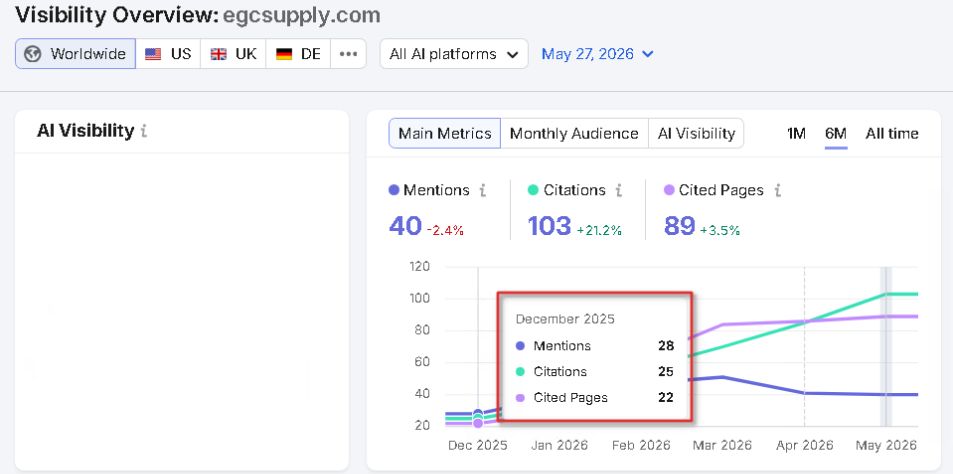Click the info icon beside AI Visibility heading

tap(144, 131)
